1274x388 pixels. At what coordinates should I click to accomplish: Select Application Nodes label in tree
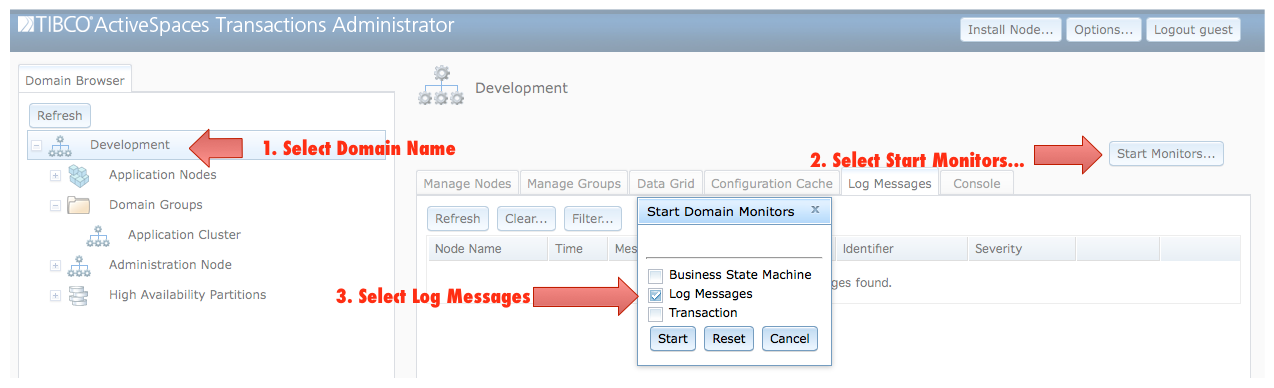pos(163,175)
